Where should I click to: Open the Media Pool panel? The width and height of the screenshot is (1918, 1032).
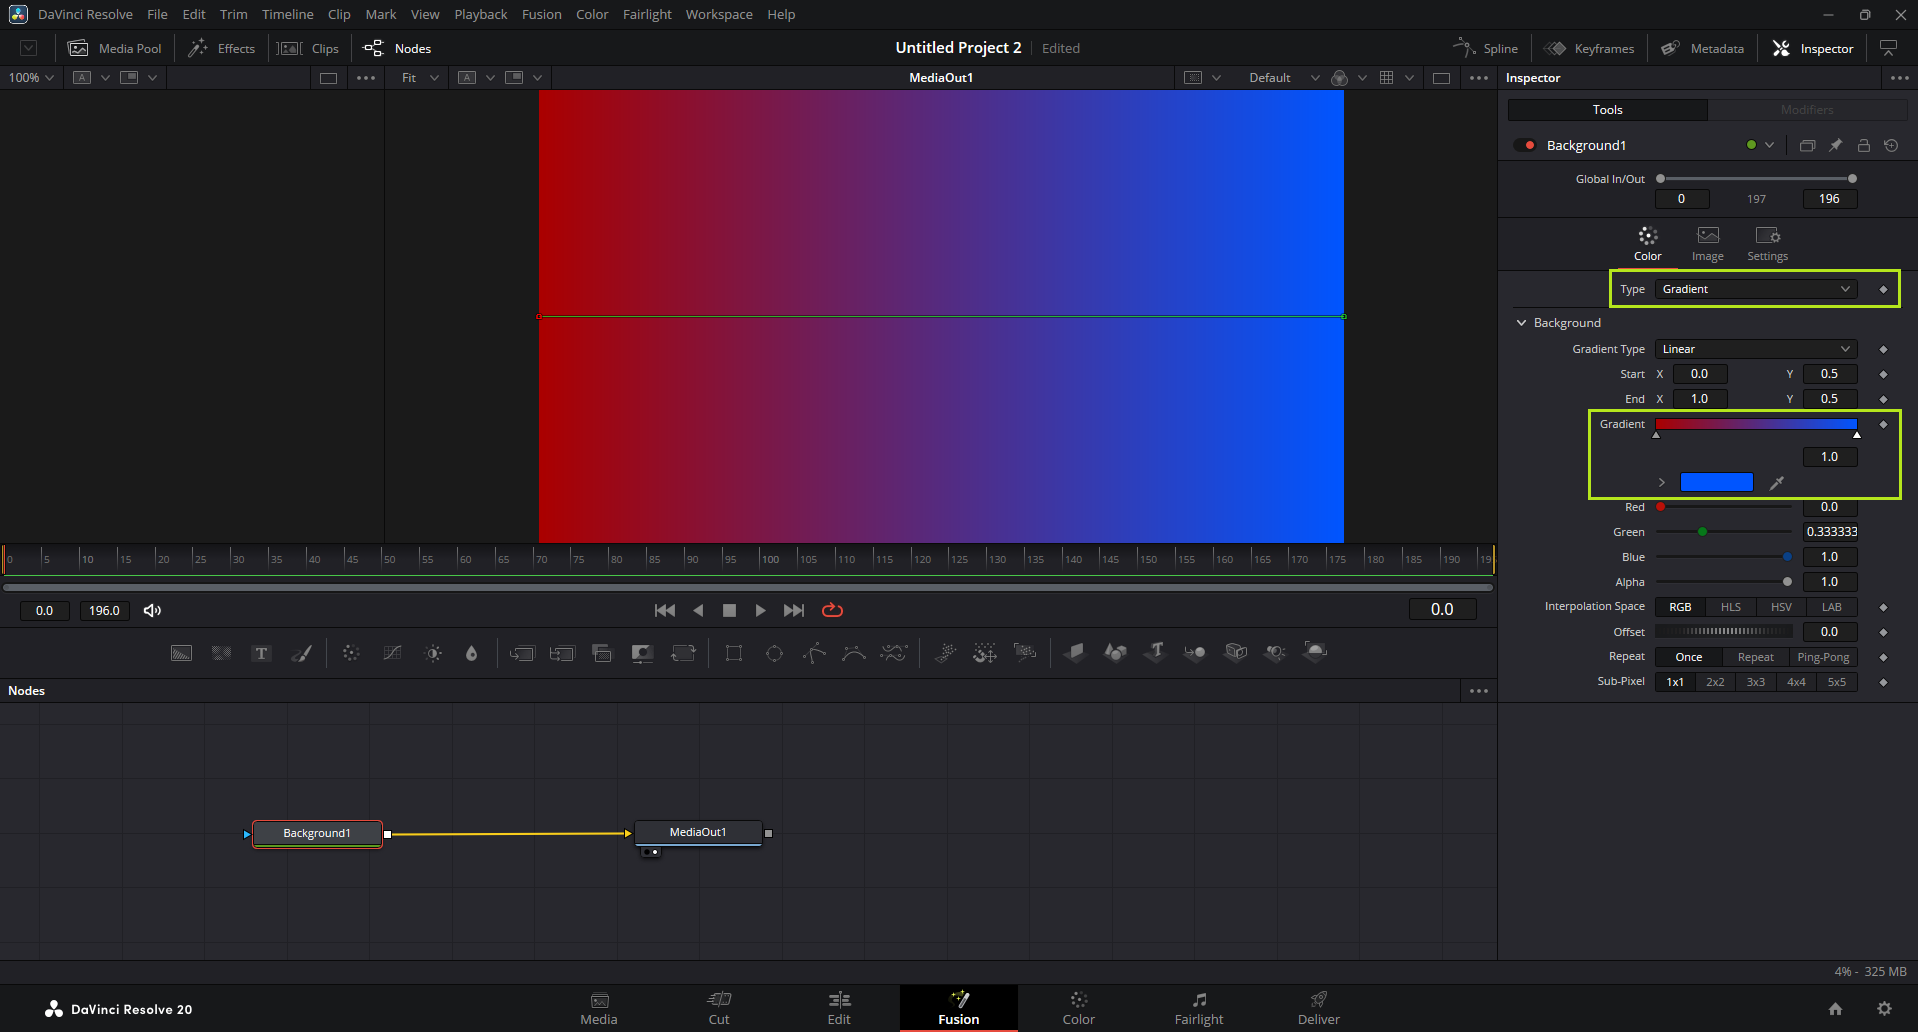tap(115, 48)
